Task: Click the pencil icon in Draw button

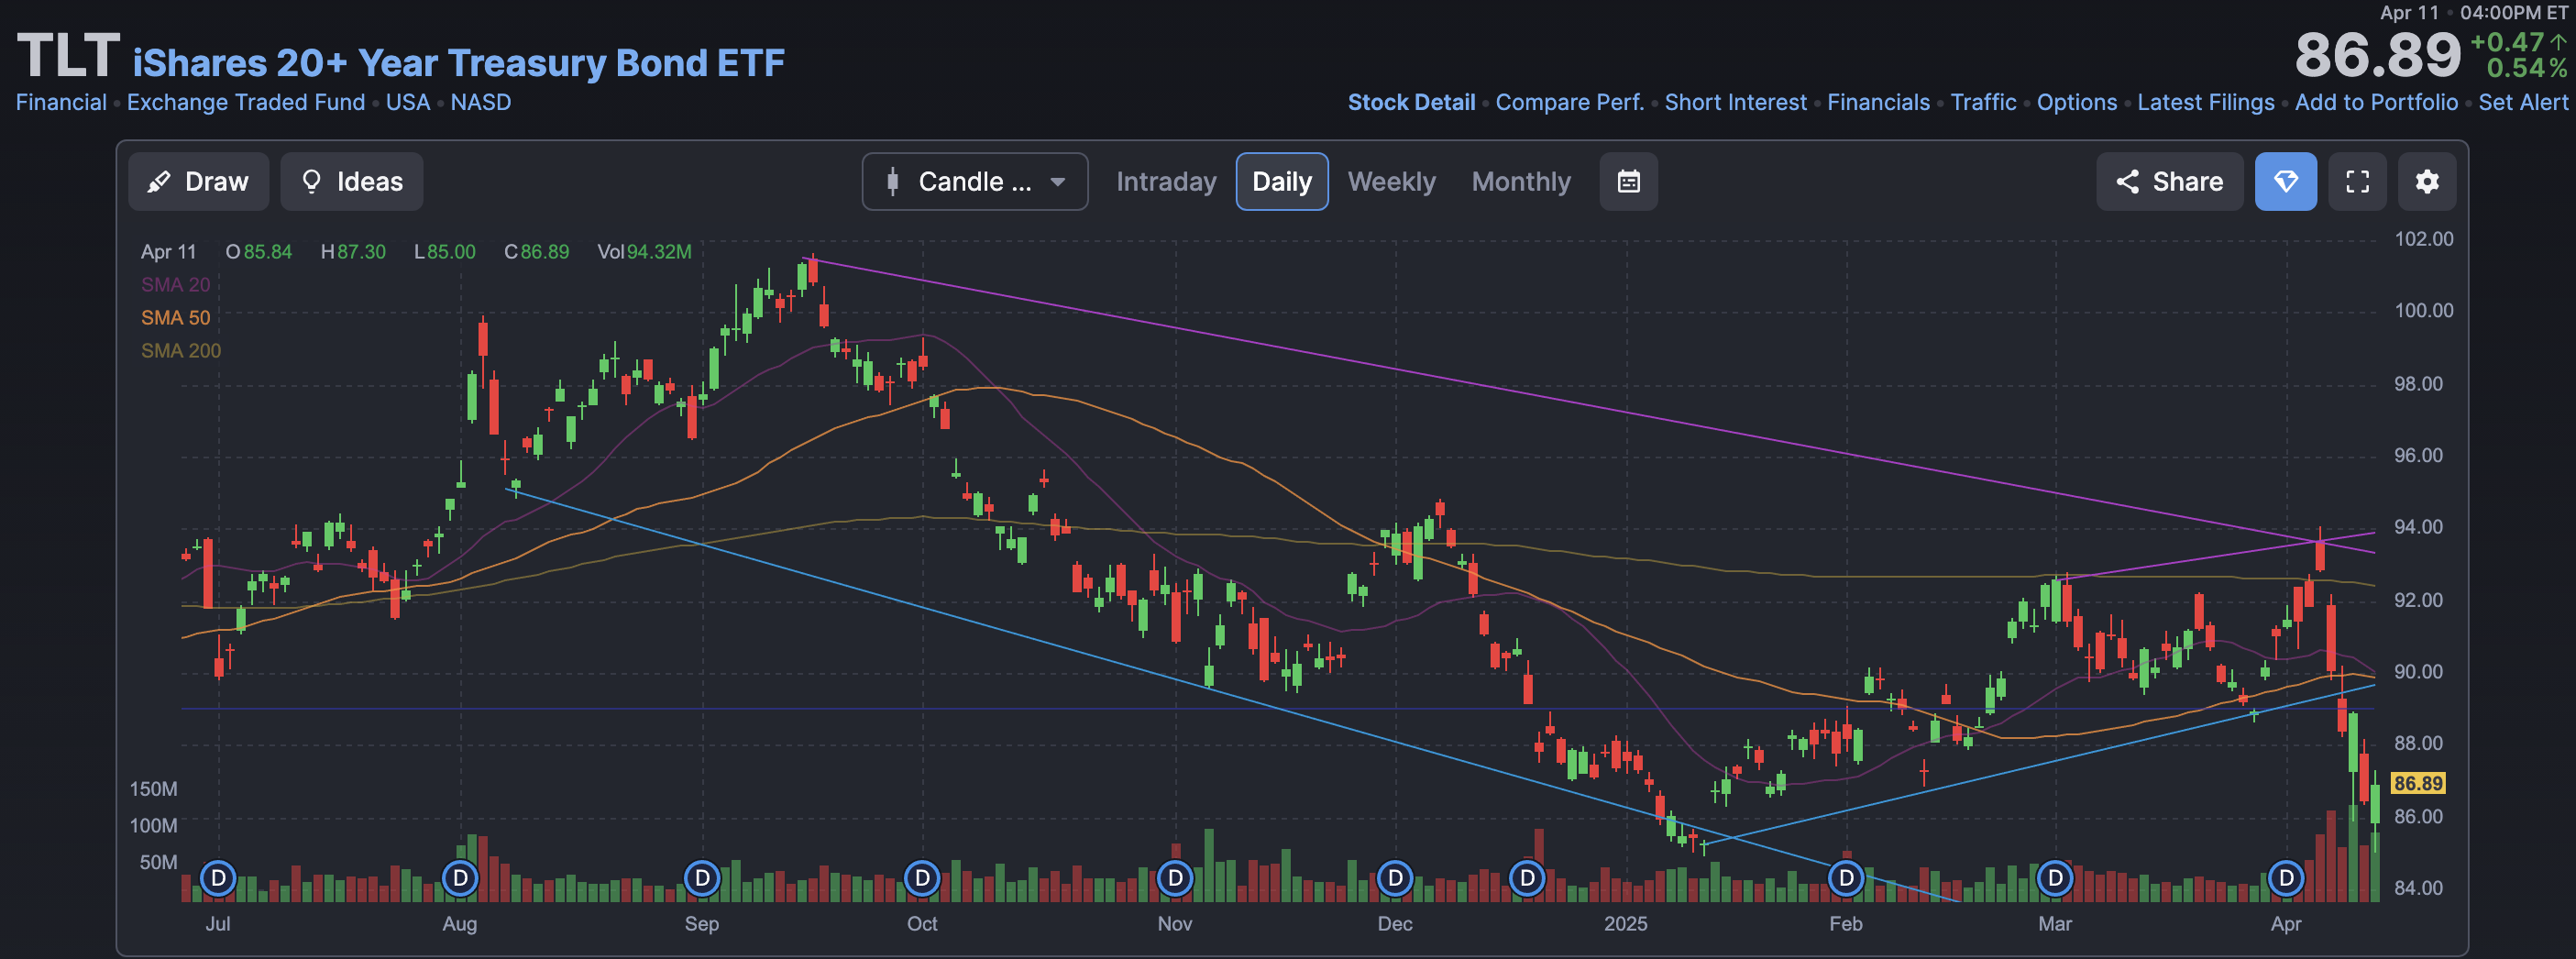Action: [x=158, y=182]
